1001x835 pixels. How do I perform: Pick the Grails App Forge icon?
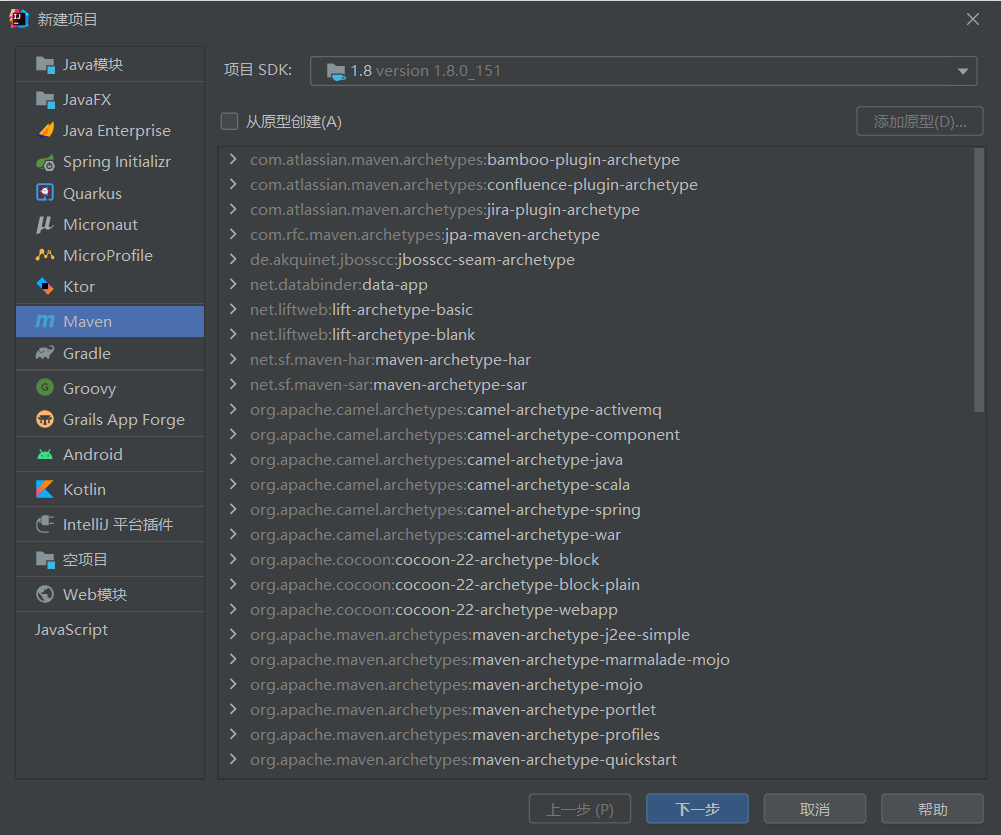click(x=45, y=420)
